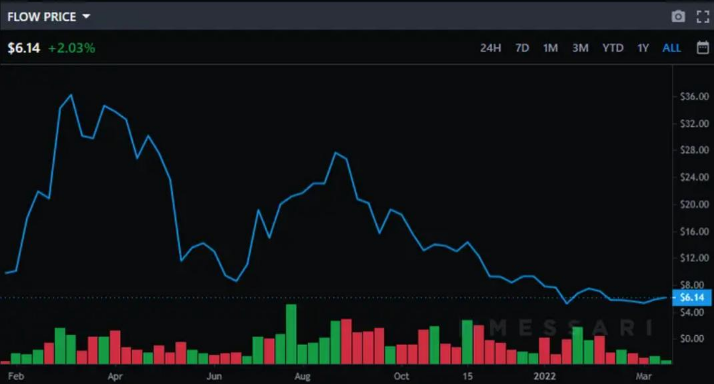Click the Feb date label
Viewport: 714px width, 384px height.
pos(16,376)
